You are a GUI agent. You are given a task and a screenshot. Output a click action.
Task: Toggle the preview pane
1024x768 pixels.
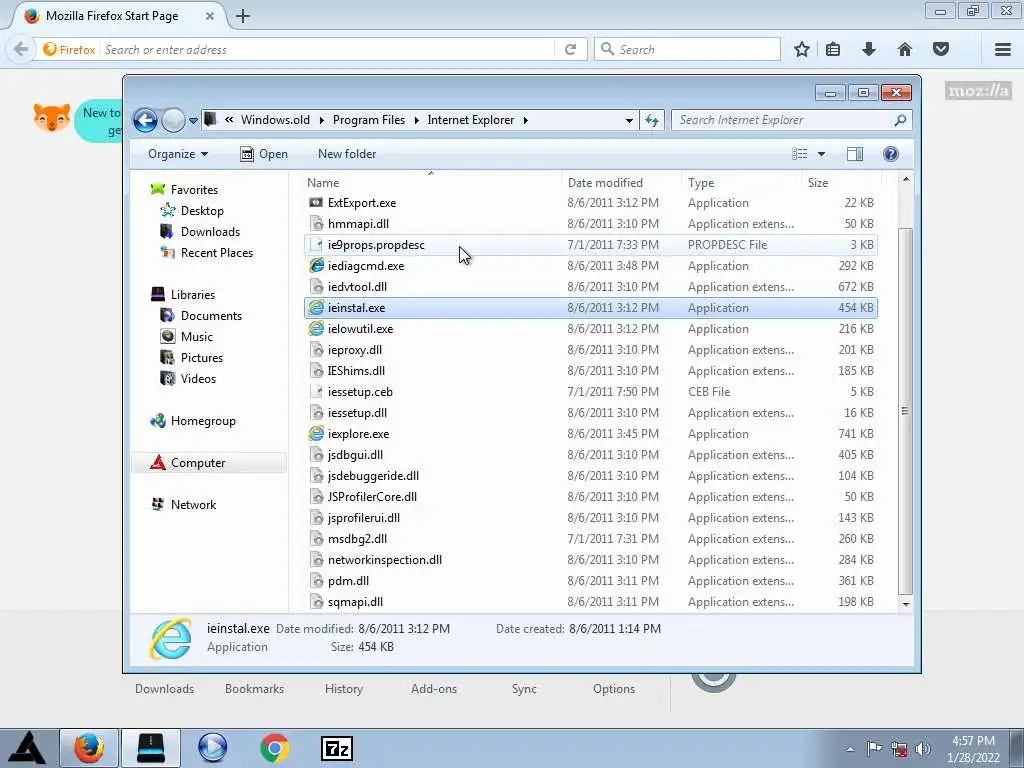855,154
